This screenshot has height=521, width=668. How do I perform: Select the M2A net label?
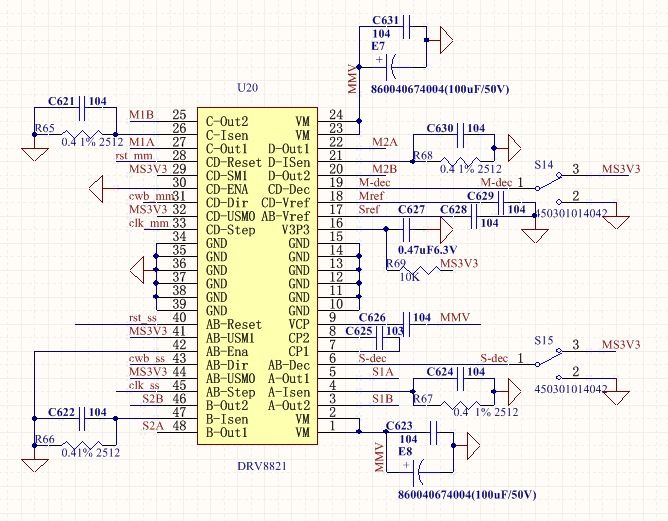385,142
